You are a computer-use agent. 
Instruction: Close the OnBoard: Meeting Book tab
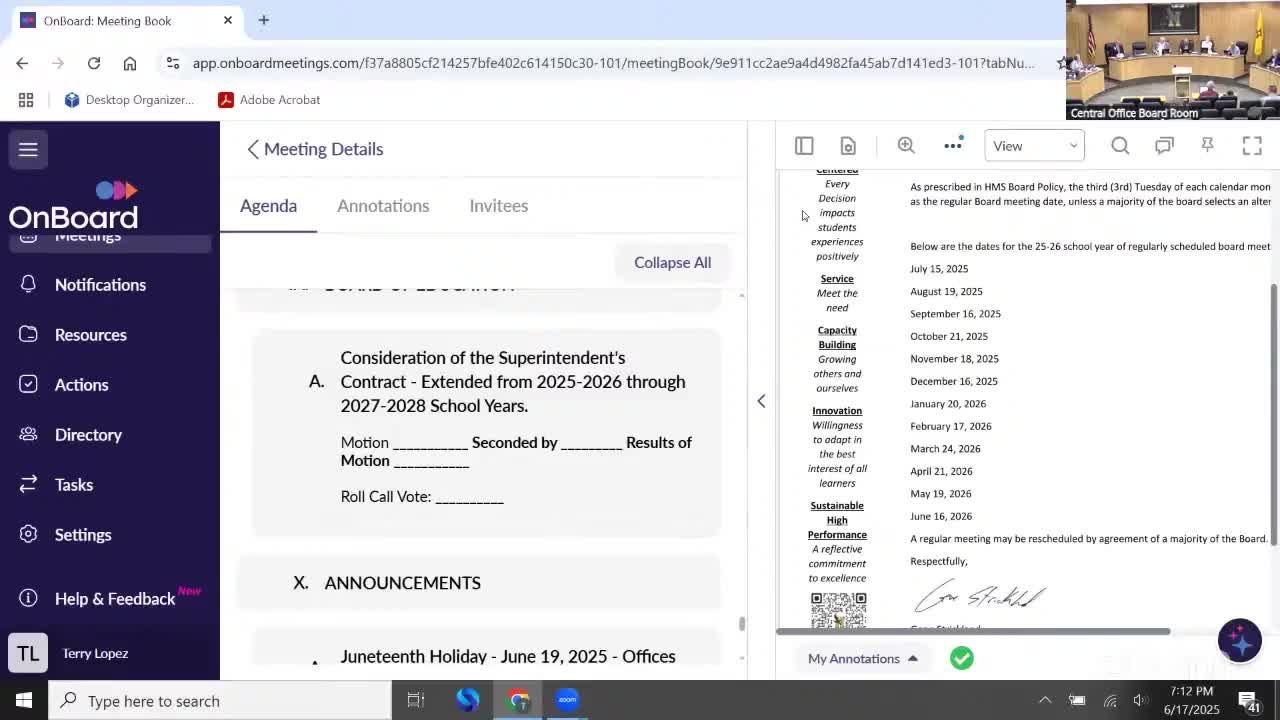coord(228,20)
